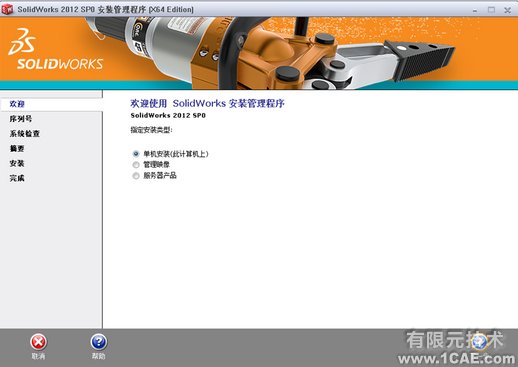
Task: Minimize the installation manager window
Action: (475, 10)
